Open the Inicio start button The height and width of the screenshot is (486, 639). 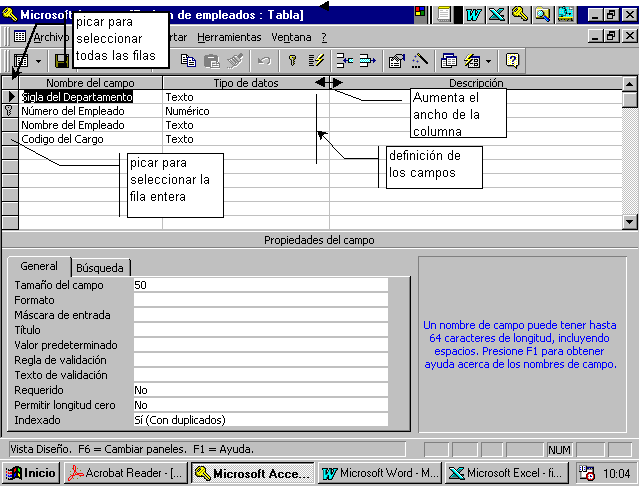[32, 473]
